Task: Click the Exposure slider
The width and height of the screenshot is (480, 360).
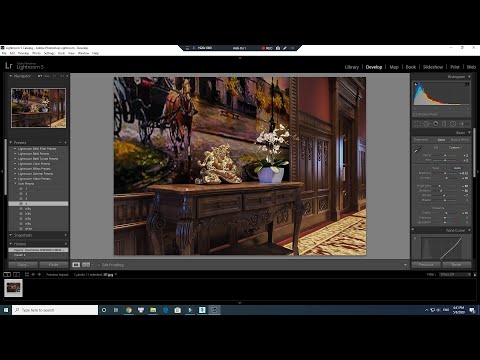Action: (x=445, y=173)
